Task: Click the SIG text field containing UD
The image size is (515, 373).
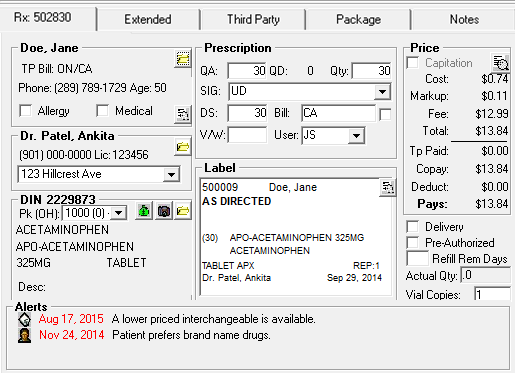Action: [x=302, y=92]
